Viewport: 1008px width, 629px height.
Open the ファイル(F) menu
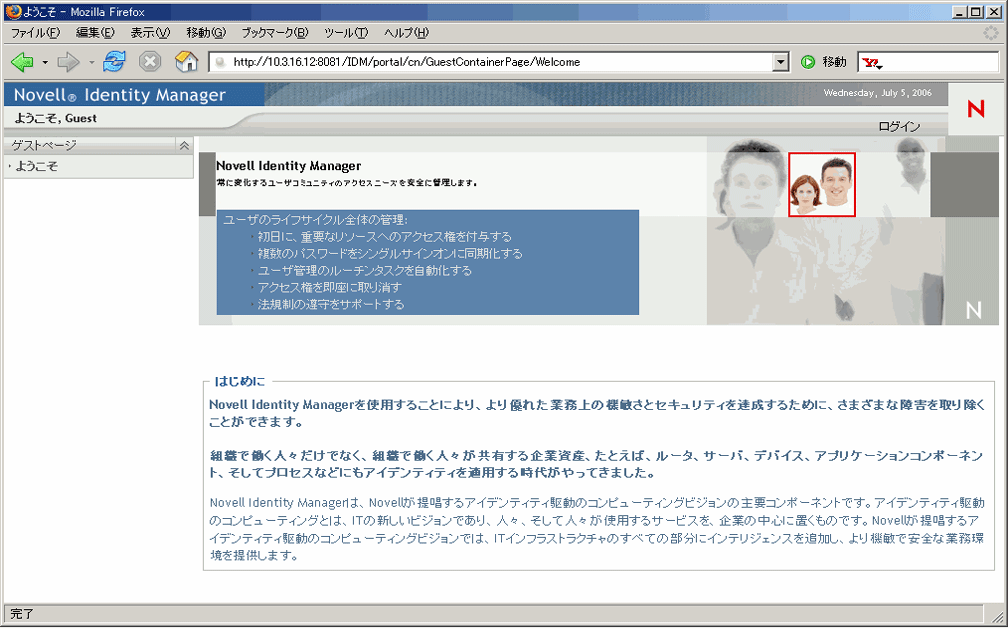(x=35, y=32)
